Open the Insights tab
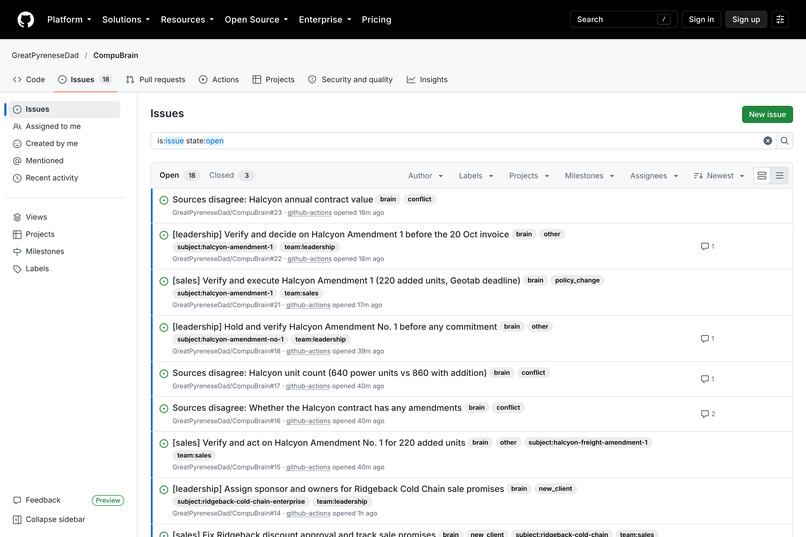The height and width of the screenshot is (537, 806). click(x=427, y=80)
